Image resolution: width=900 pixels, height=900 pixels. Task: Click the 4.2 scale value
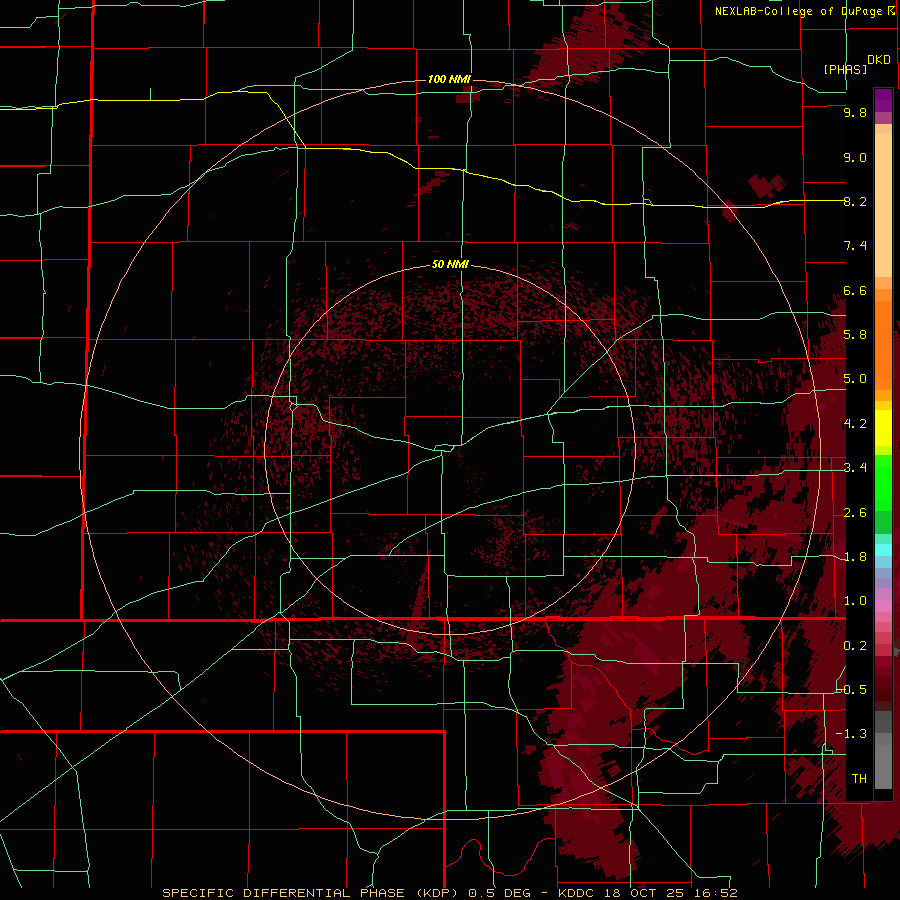[855, 424]
